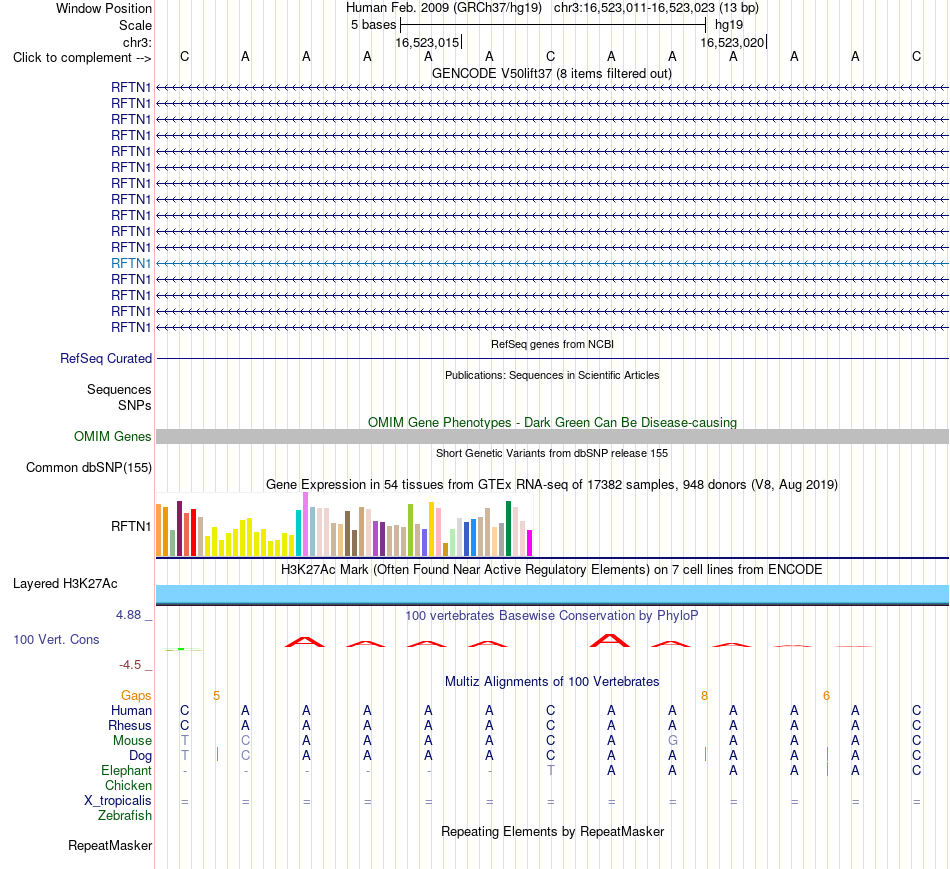Click the RFTN1 label beside the GTEx chart
The width and height of the screenshot is (950, 869).
[131, 526]
